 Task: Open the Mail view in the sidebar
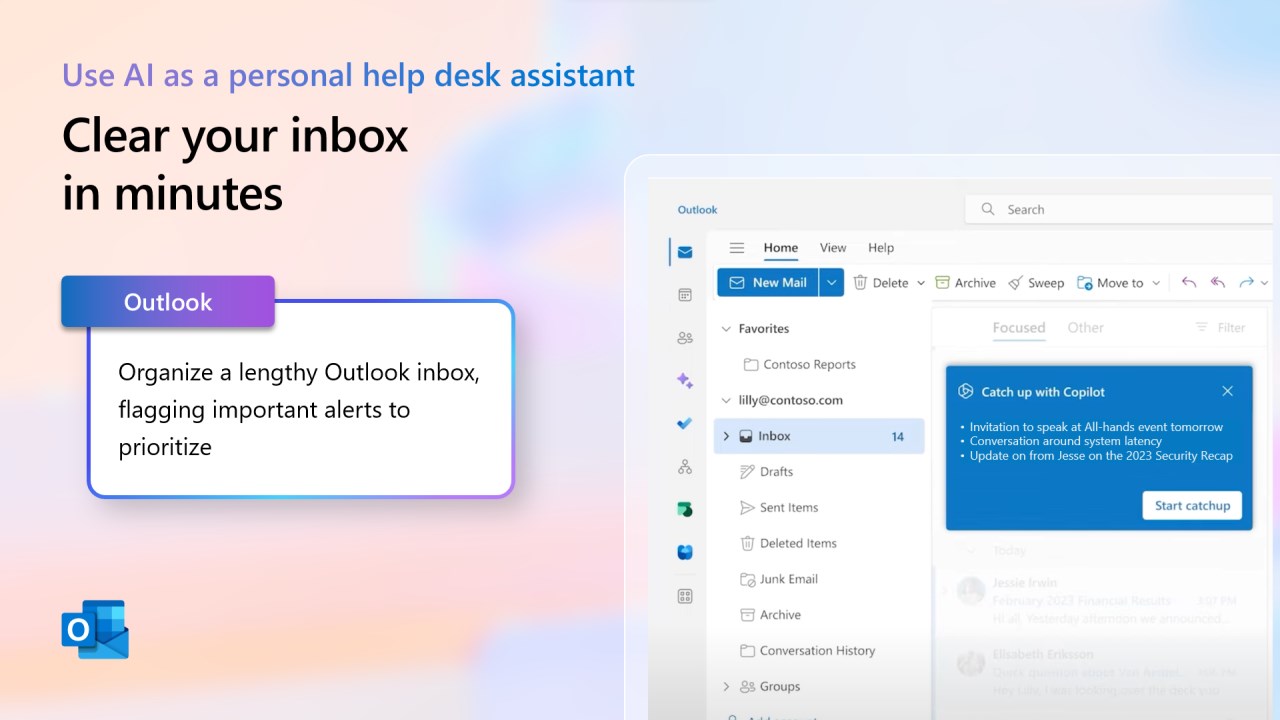[x=685, y=252]
